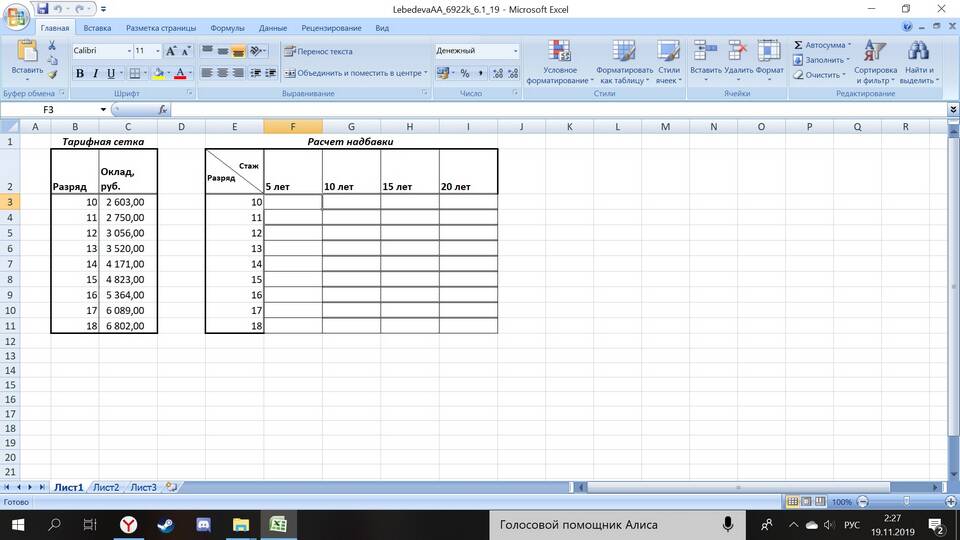This screenshot has width=960, height=540.
Task: Open the Формат cells menu
Action: pos(769,60)
